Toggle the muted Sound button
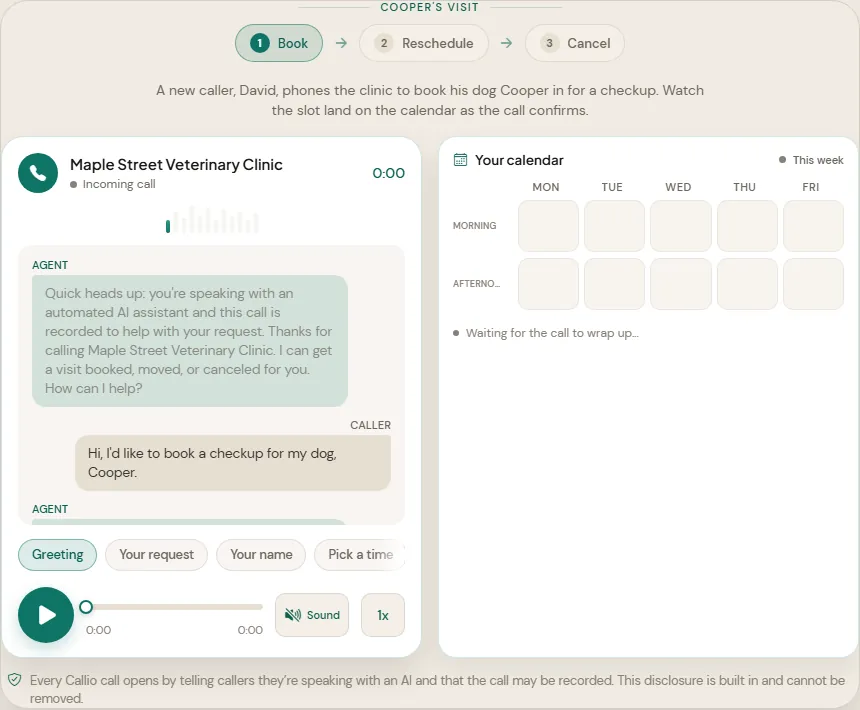860x710 pixels. pyautogui.click(x=312, y=615)
